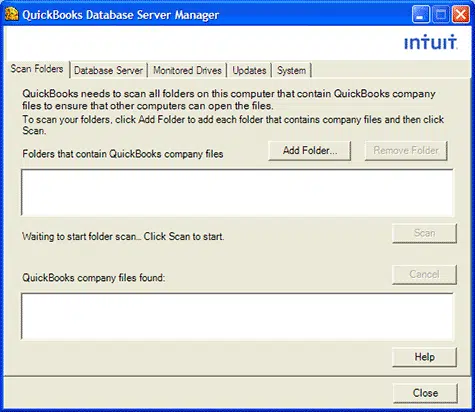Click the Close button at bottom
The width and height of the screenshot is (475, 412).
(x=425, y=393)
